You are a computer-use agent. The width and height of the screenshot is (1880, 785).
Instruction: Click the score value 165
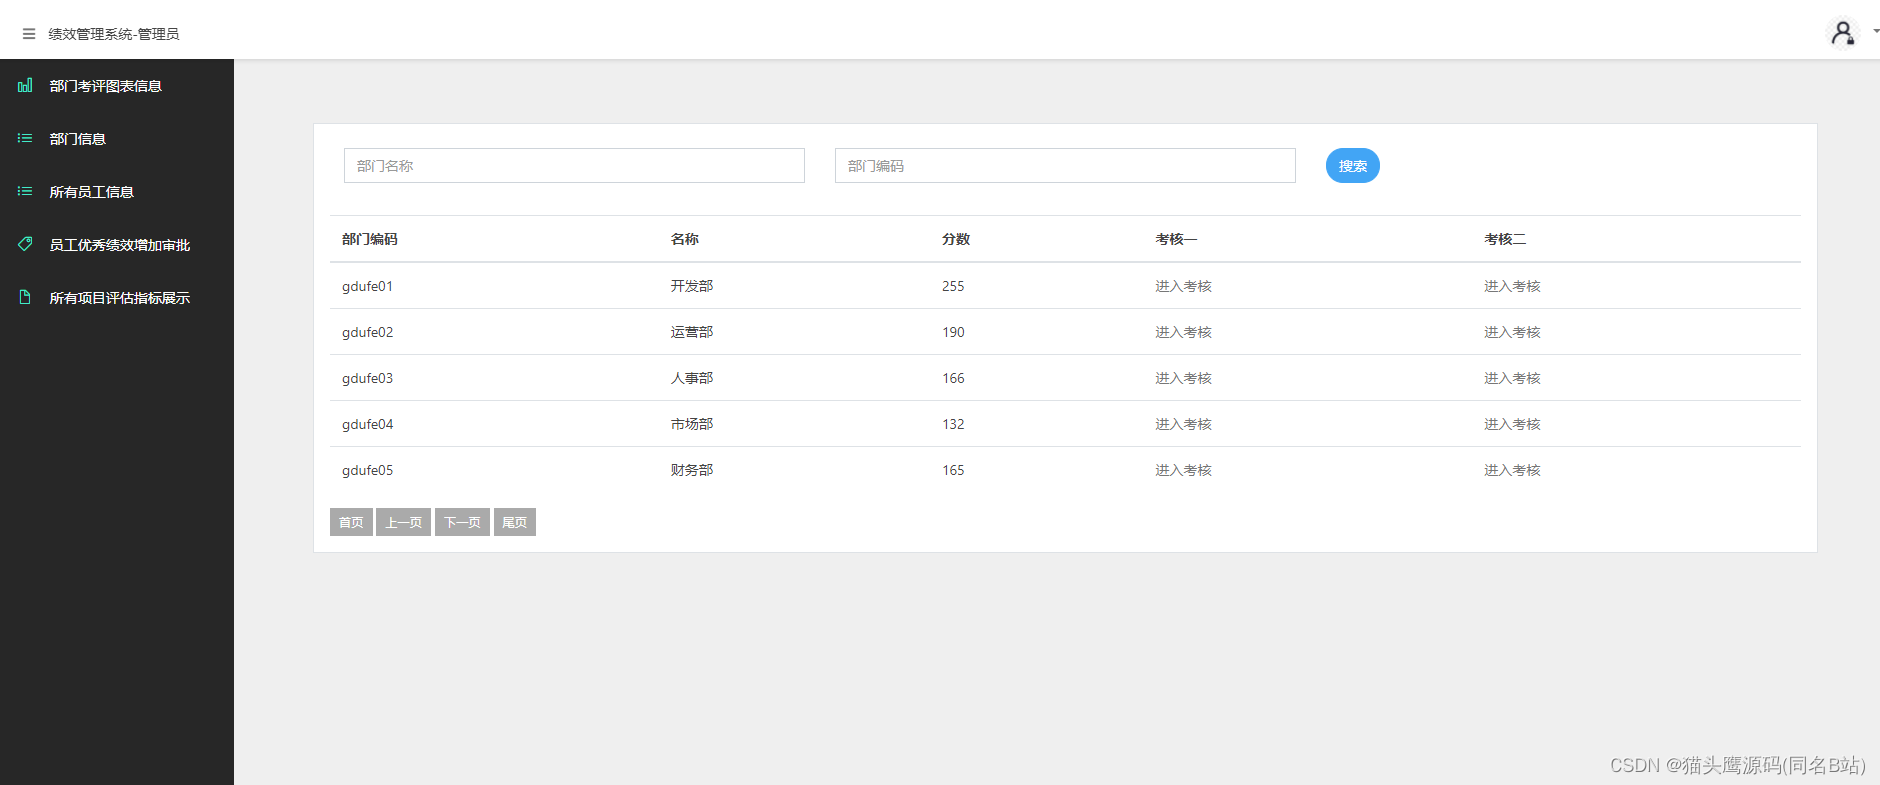(x=953, y=470)
